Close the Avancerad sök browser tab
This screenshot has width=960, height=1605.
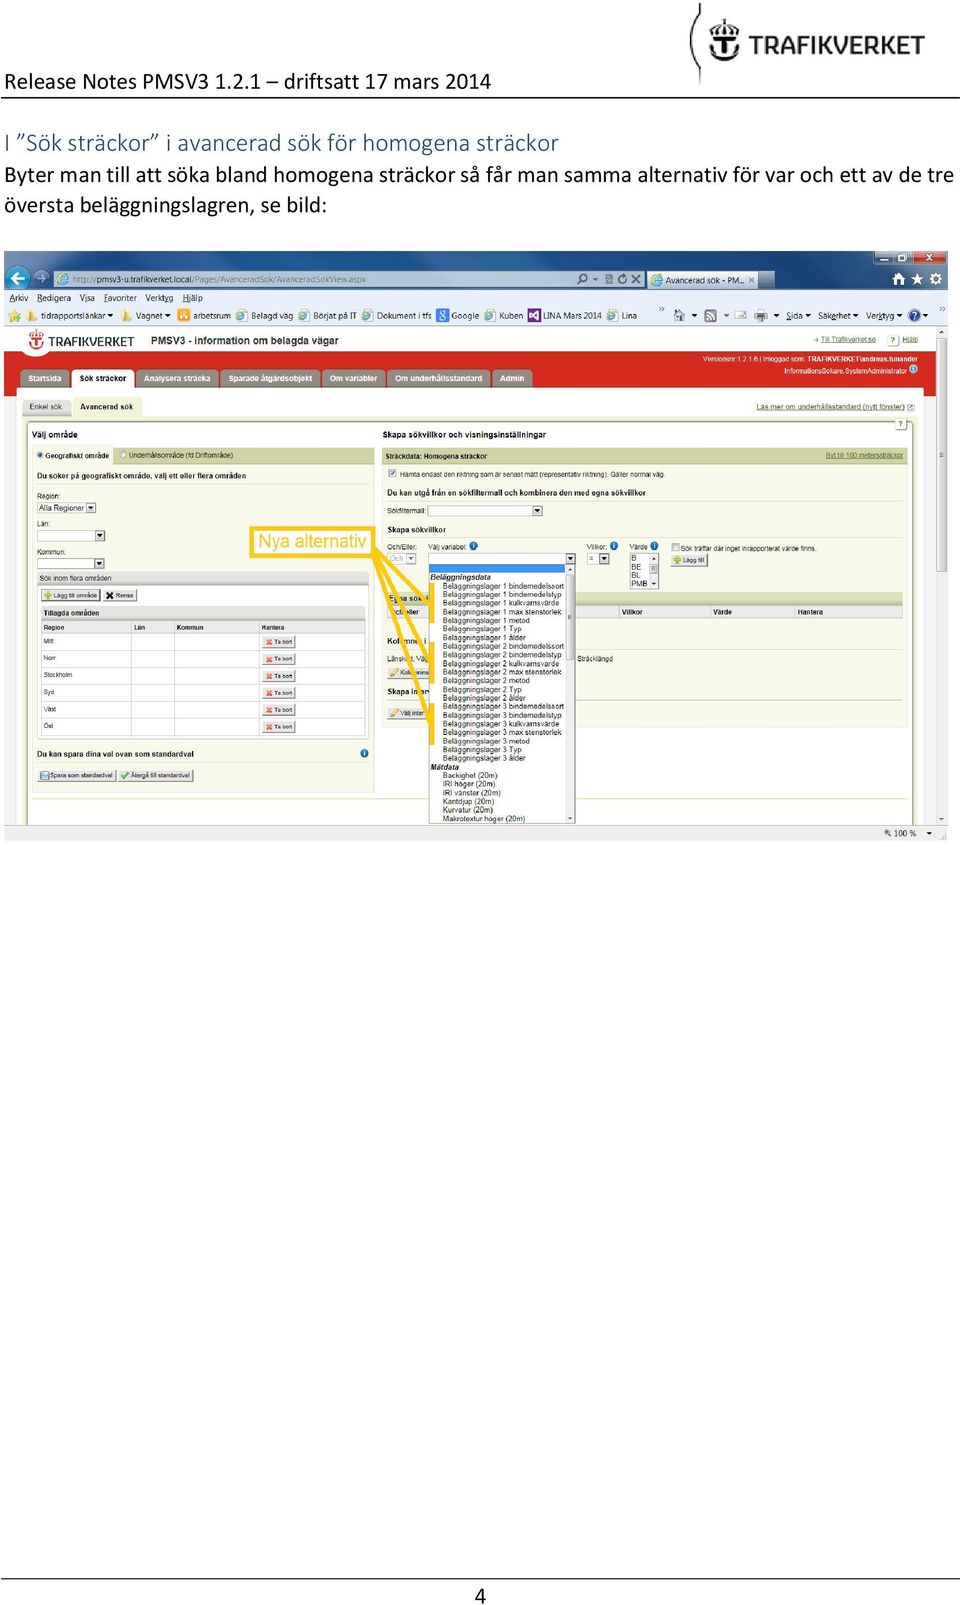tap(752, 280)
